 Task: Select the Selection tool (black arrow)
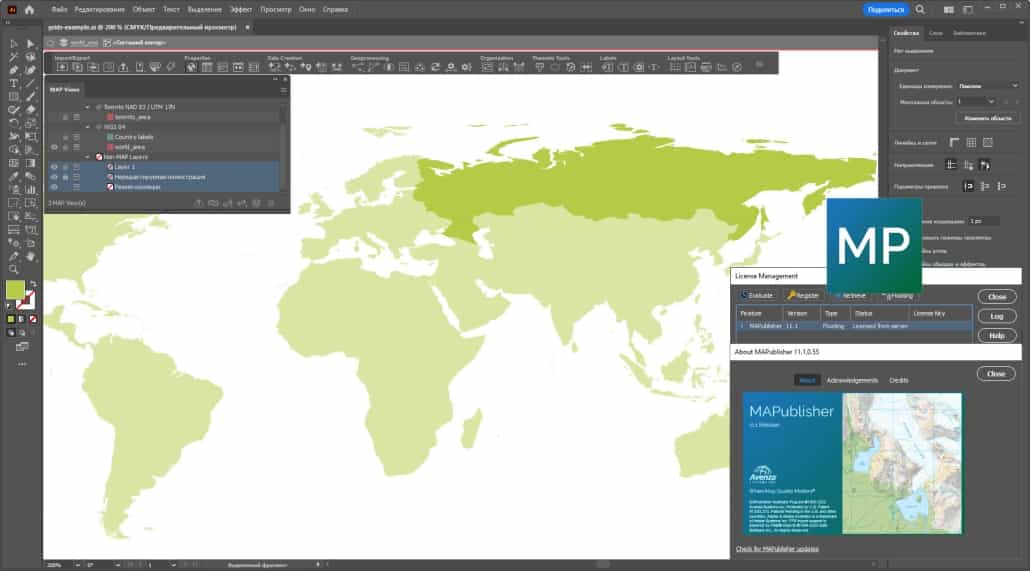(13, 44)
